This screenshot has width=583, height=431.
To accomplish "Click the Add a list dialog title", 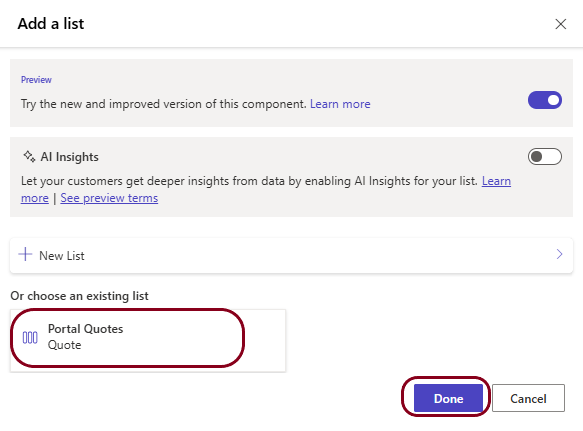I will pyautogui.click(x=51, y=24).
